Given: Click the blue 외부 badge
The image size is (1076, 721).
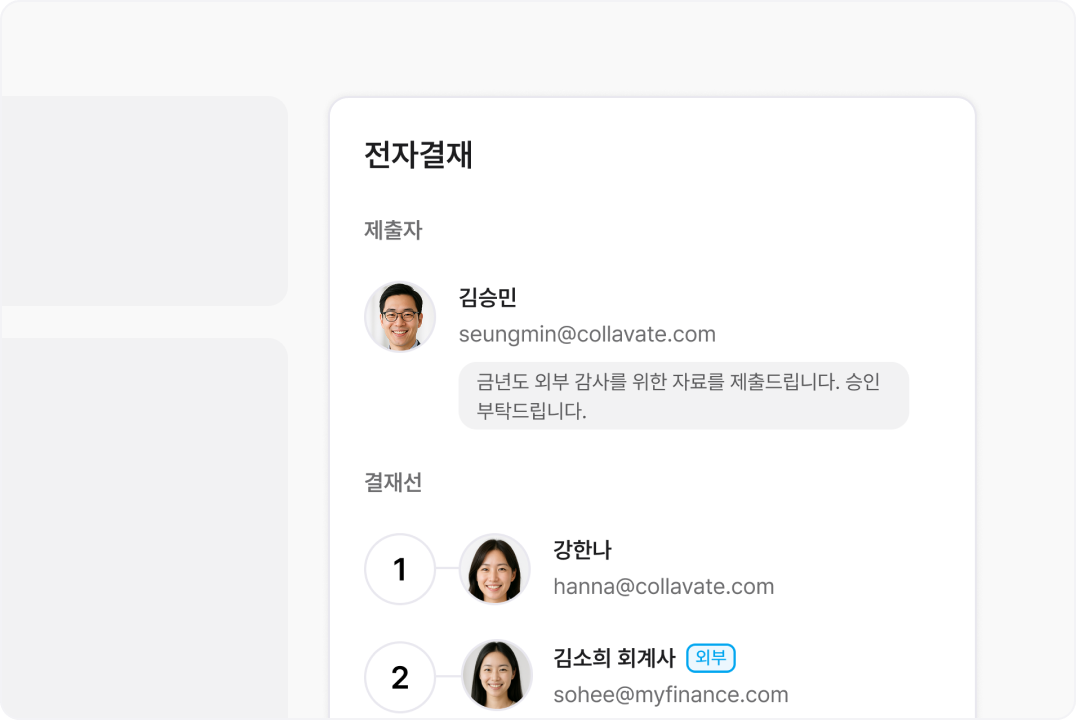Looking at the screenshot, I should (x=711, y=658).
